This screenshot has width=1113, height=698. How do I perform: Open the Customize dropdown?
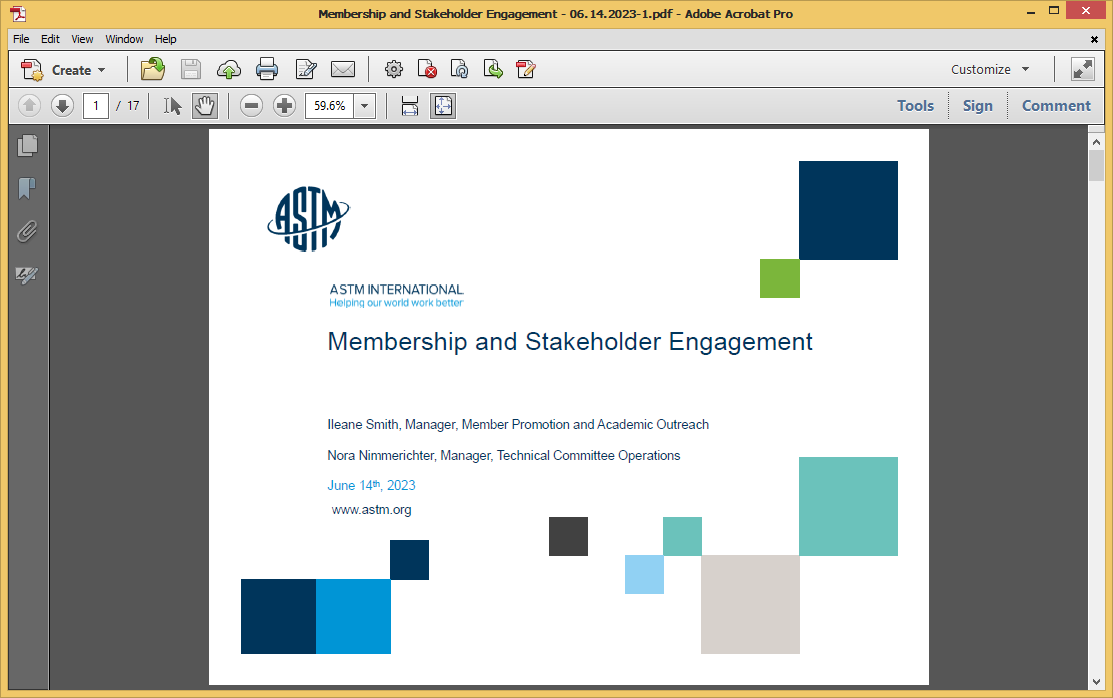click(x=989, y=70)
